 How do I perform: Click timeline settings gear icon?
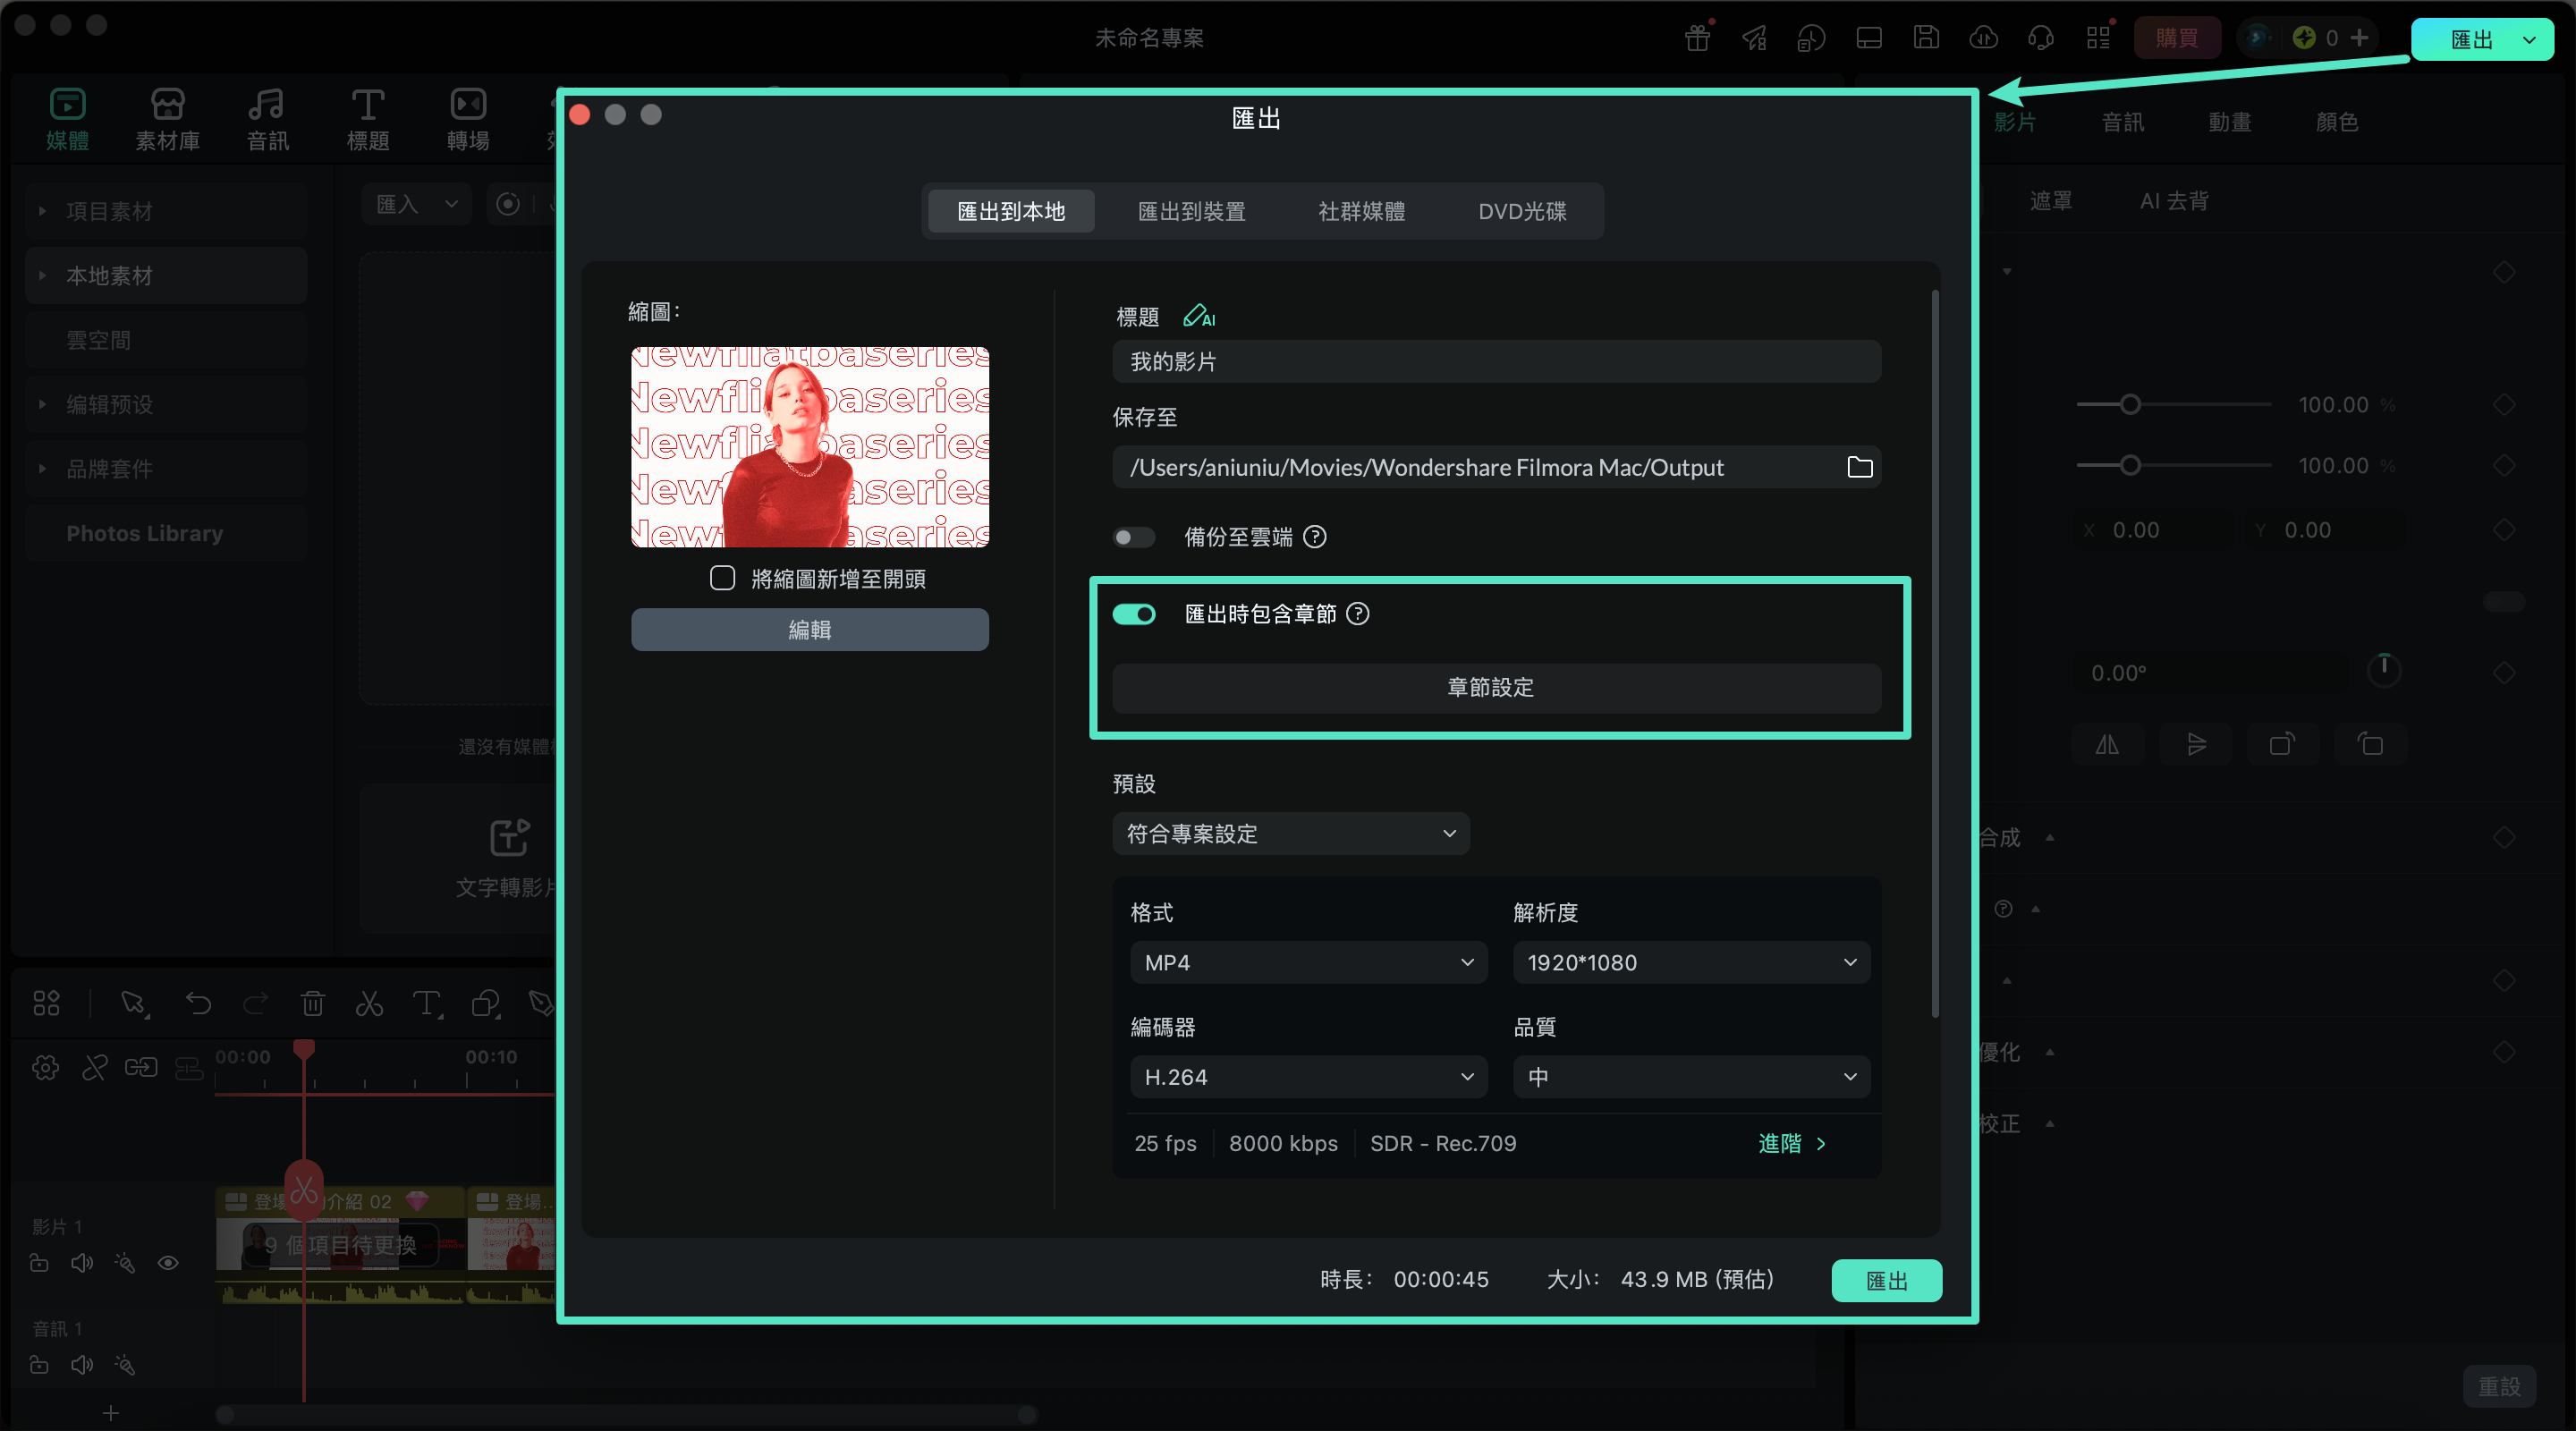point(45,1068)
